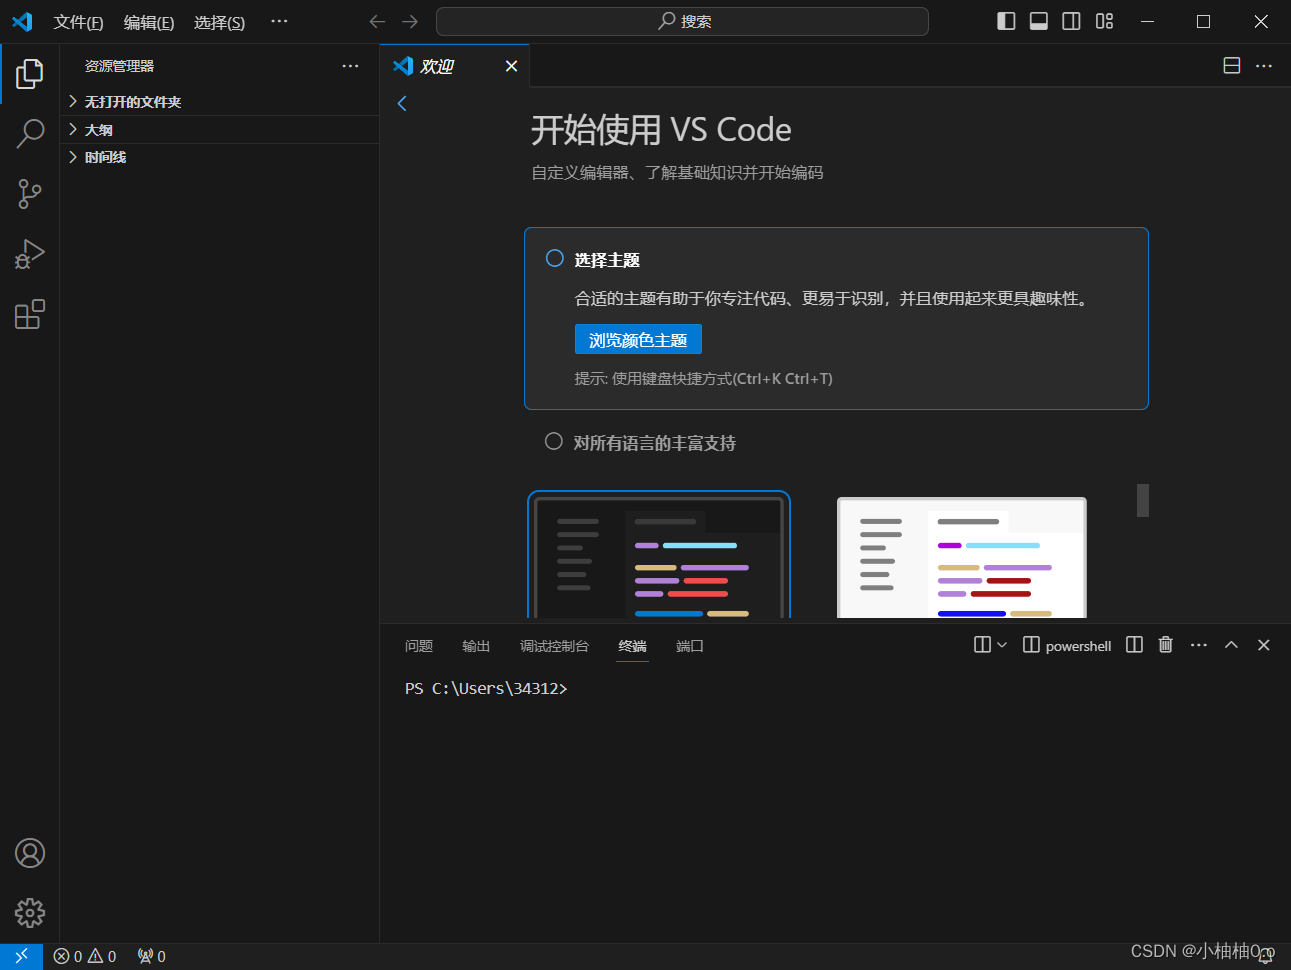This screenshot has width=1291, height=970.
Task: Expand the 大纲 section
Action: tap(219, 130)
